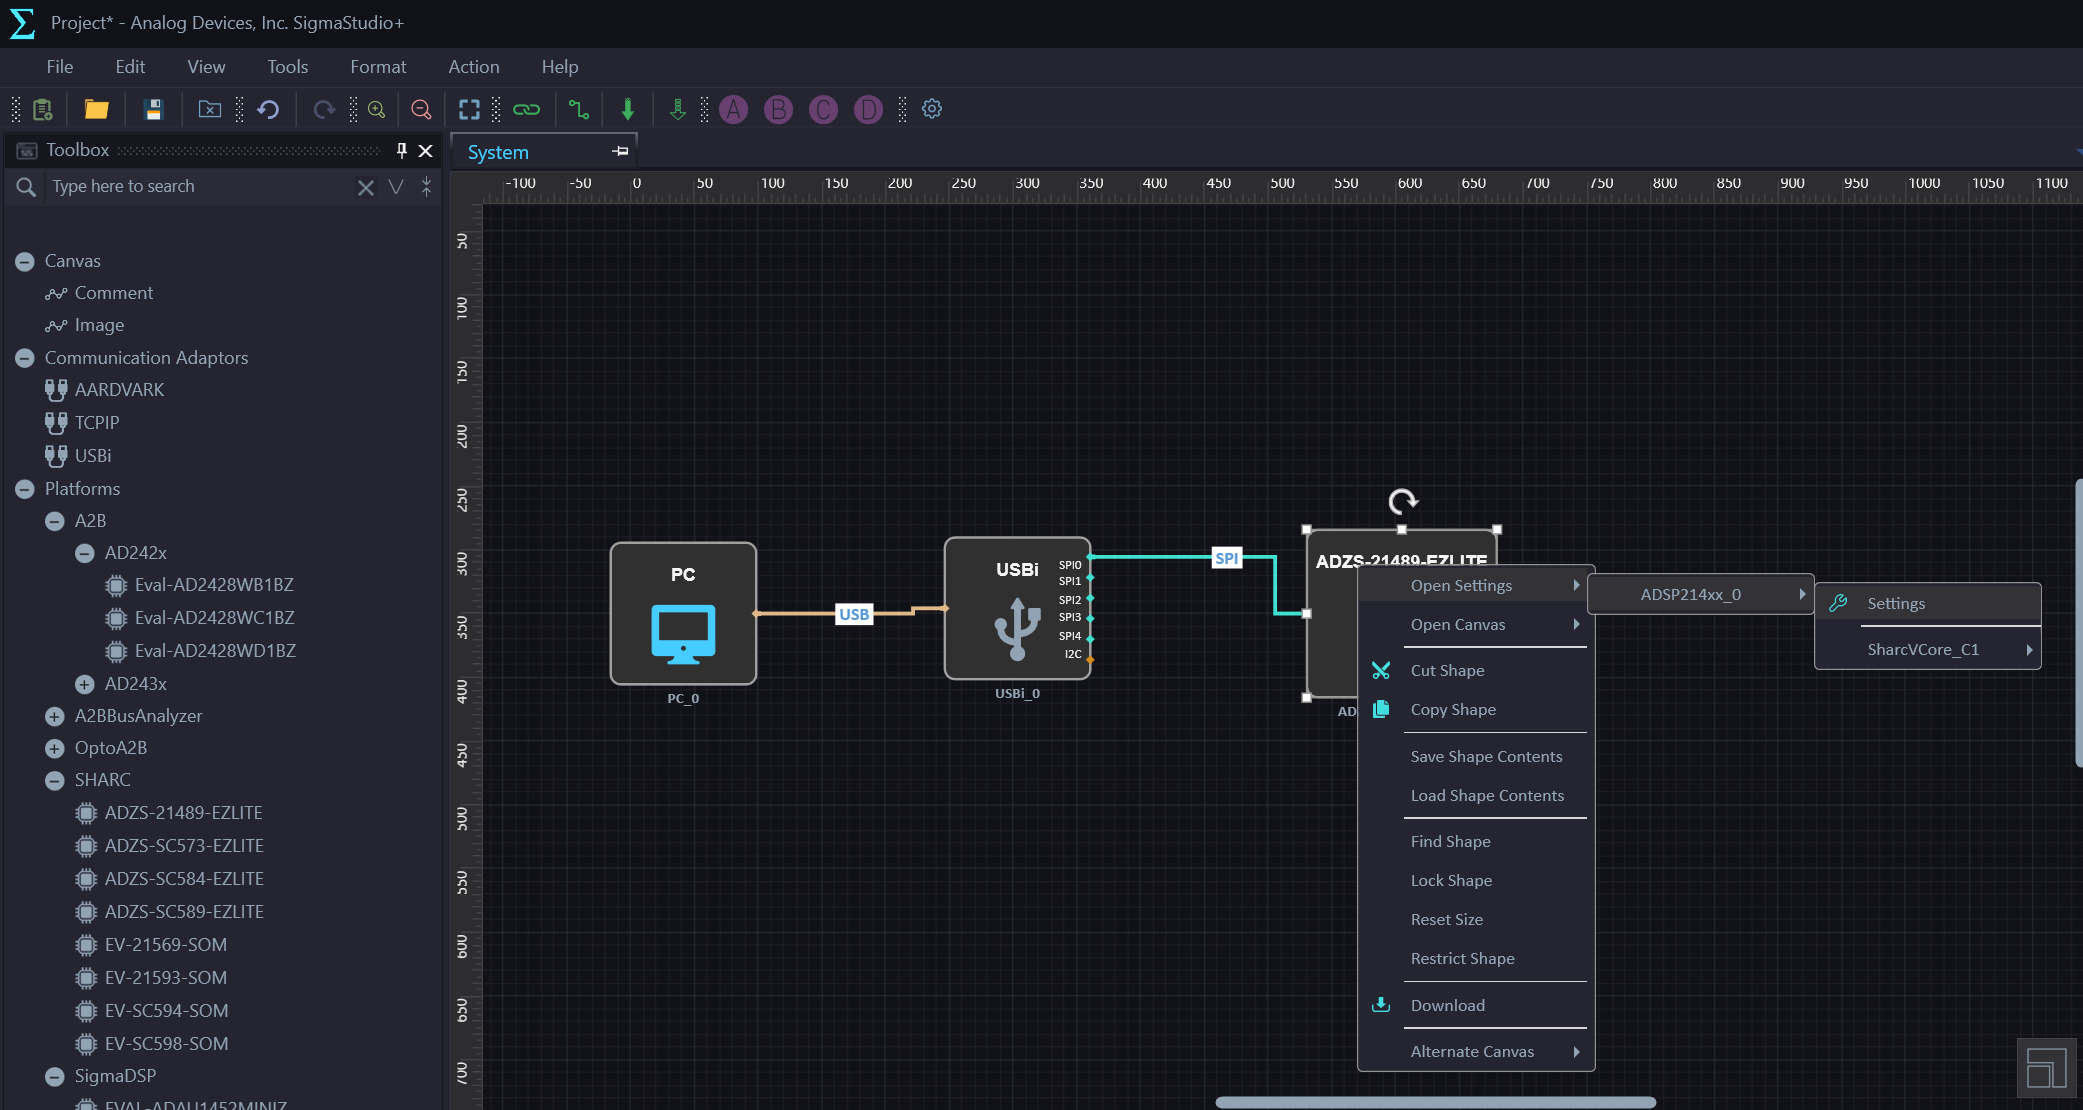Collapse the A2B tree node

(x=55, y=521)
